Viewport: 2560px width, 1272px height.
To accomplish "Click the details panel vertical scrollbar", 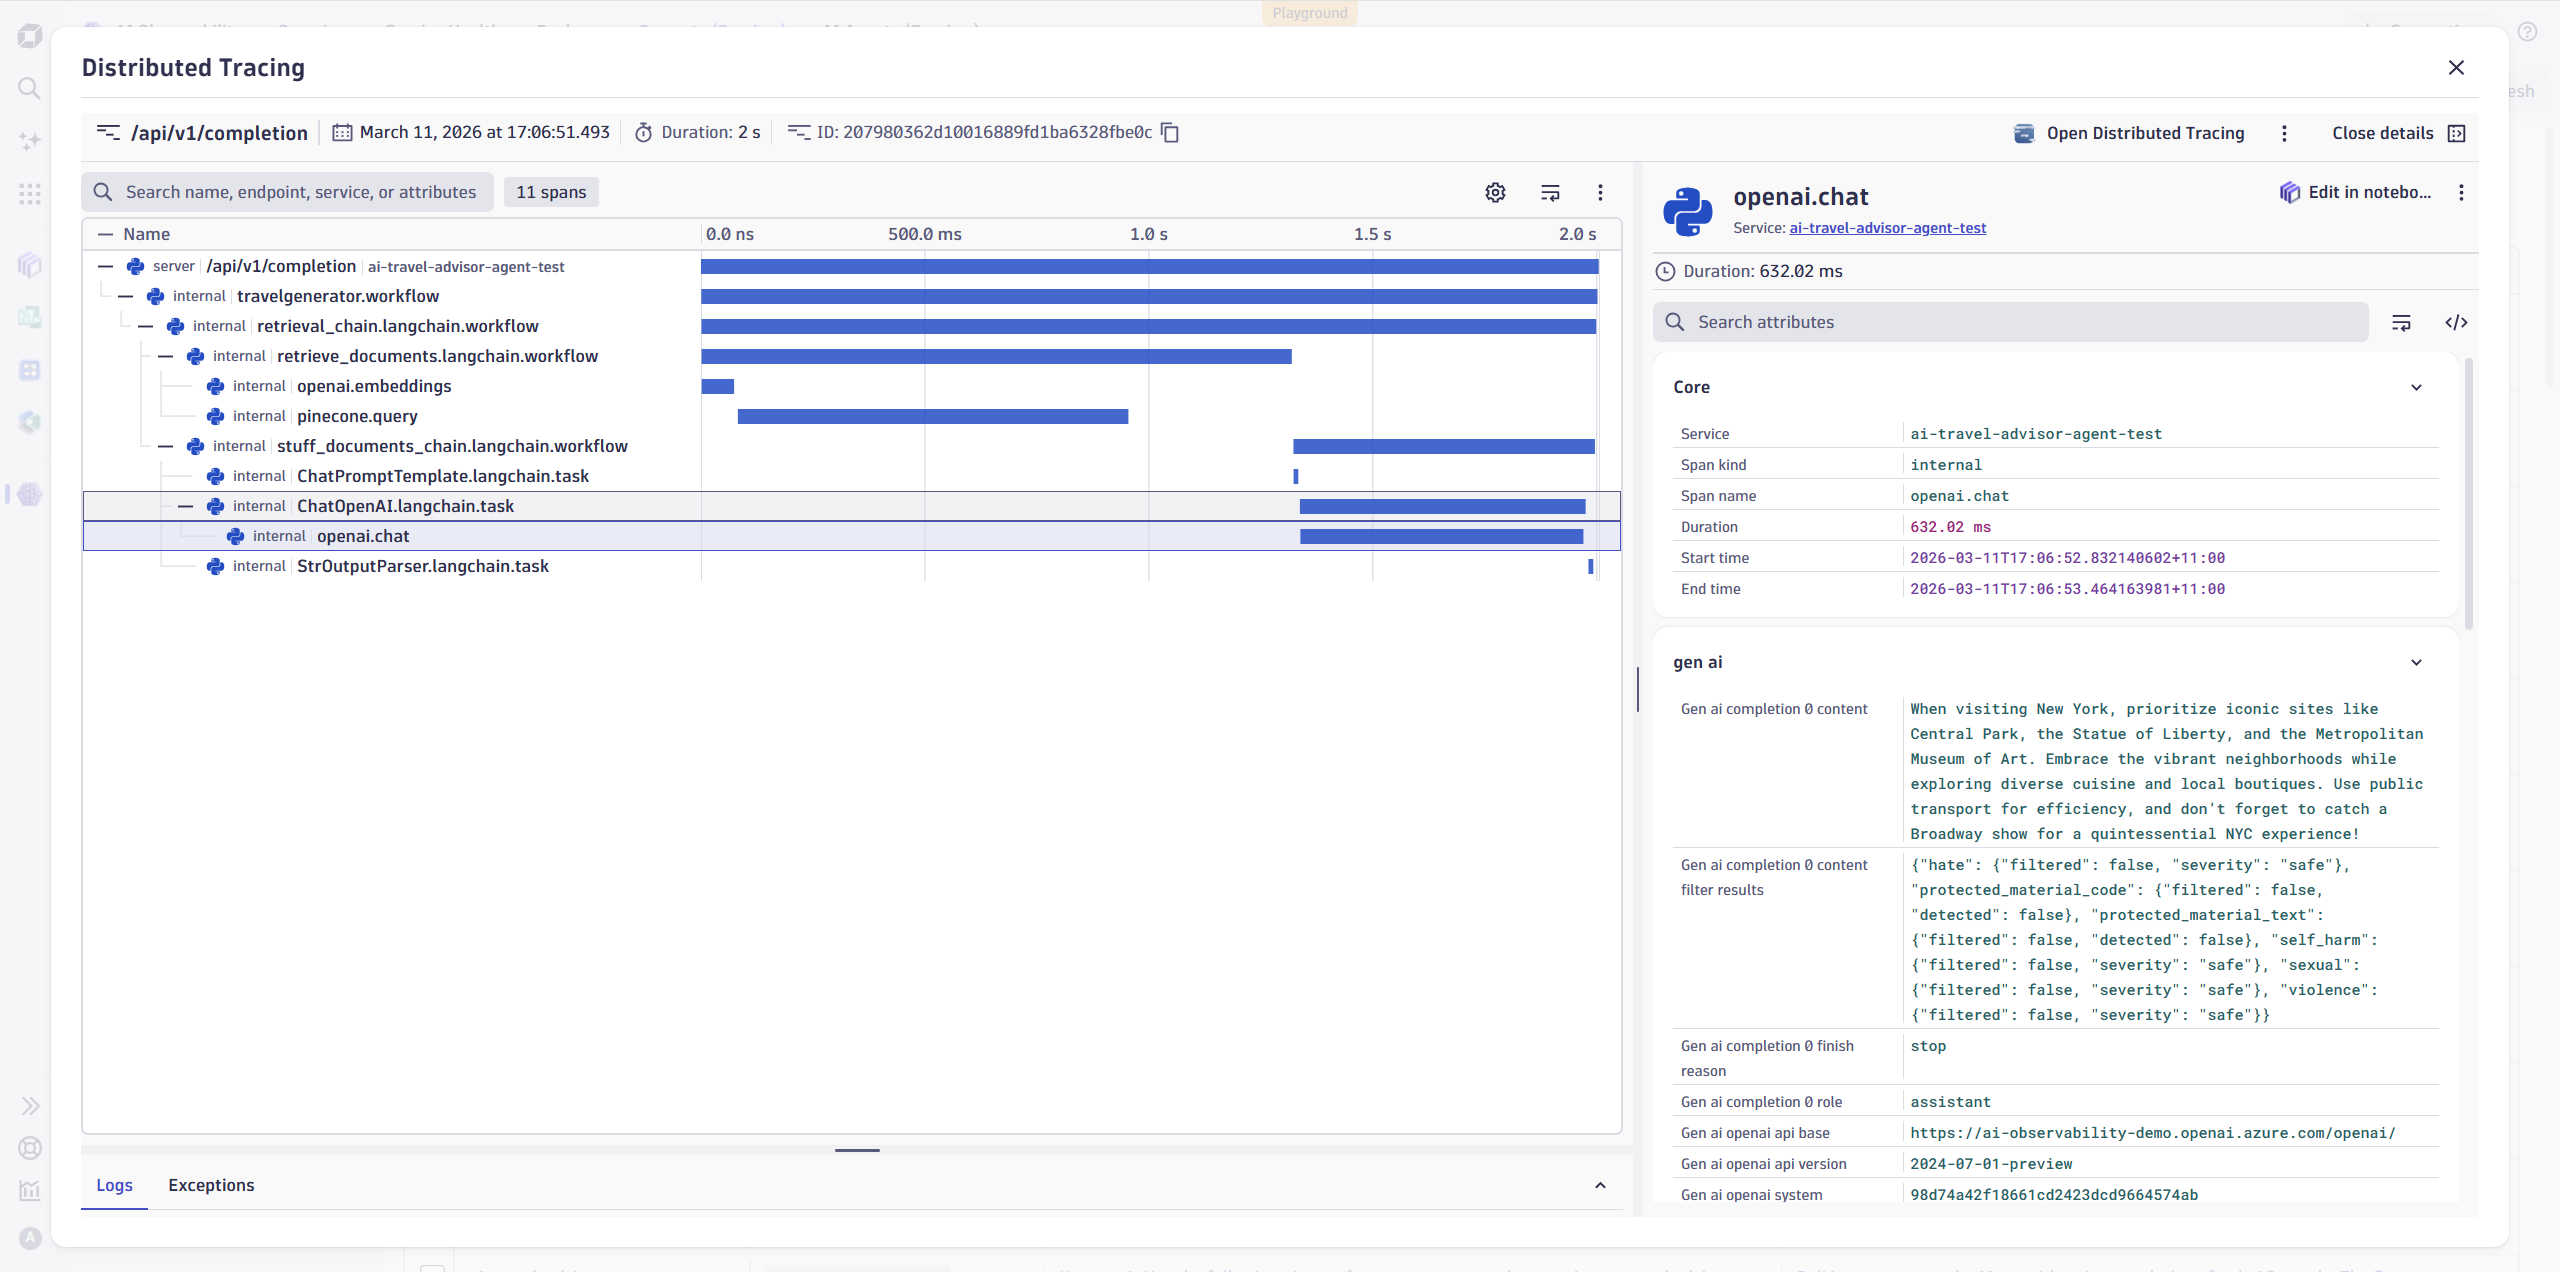I will point(2469,495).
